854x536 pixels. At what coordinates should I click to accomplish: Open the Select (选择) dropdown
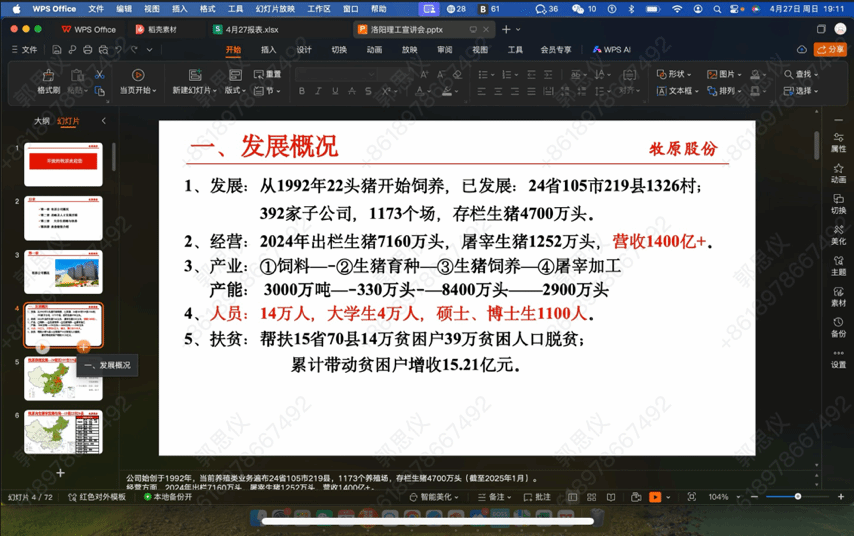point(801,90)
